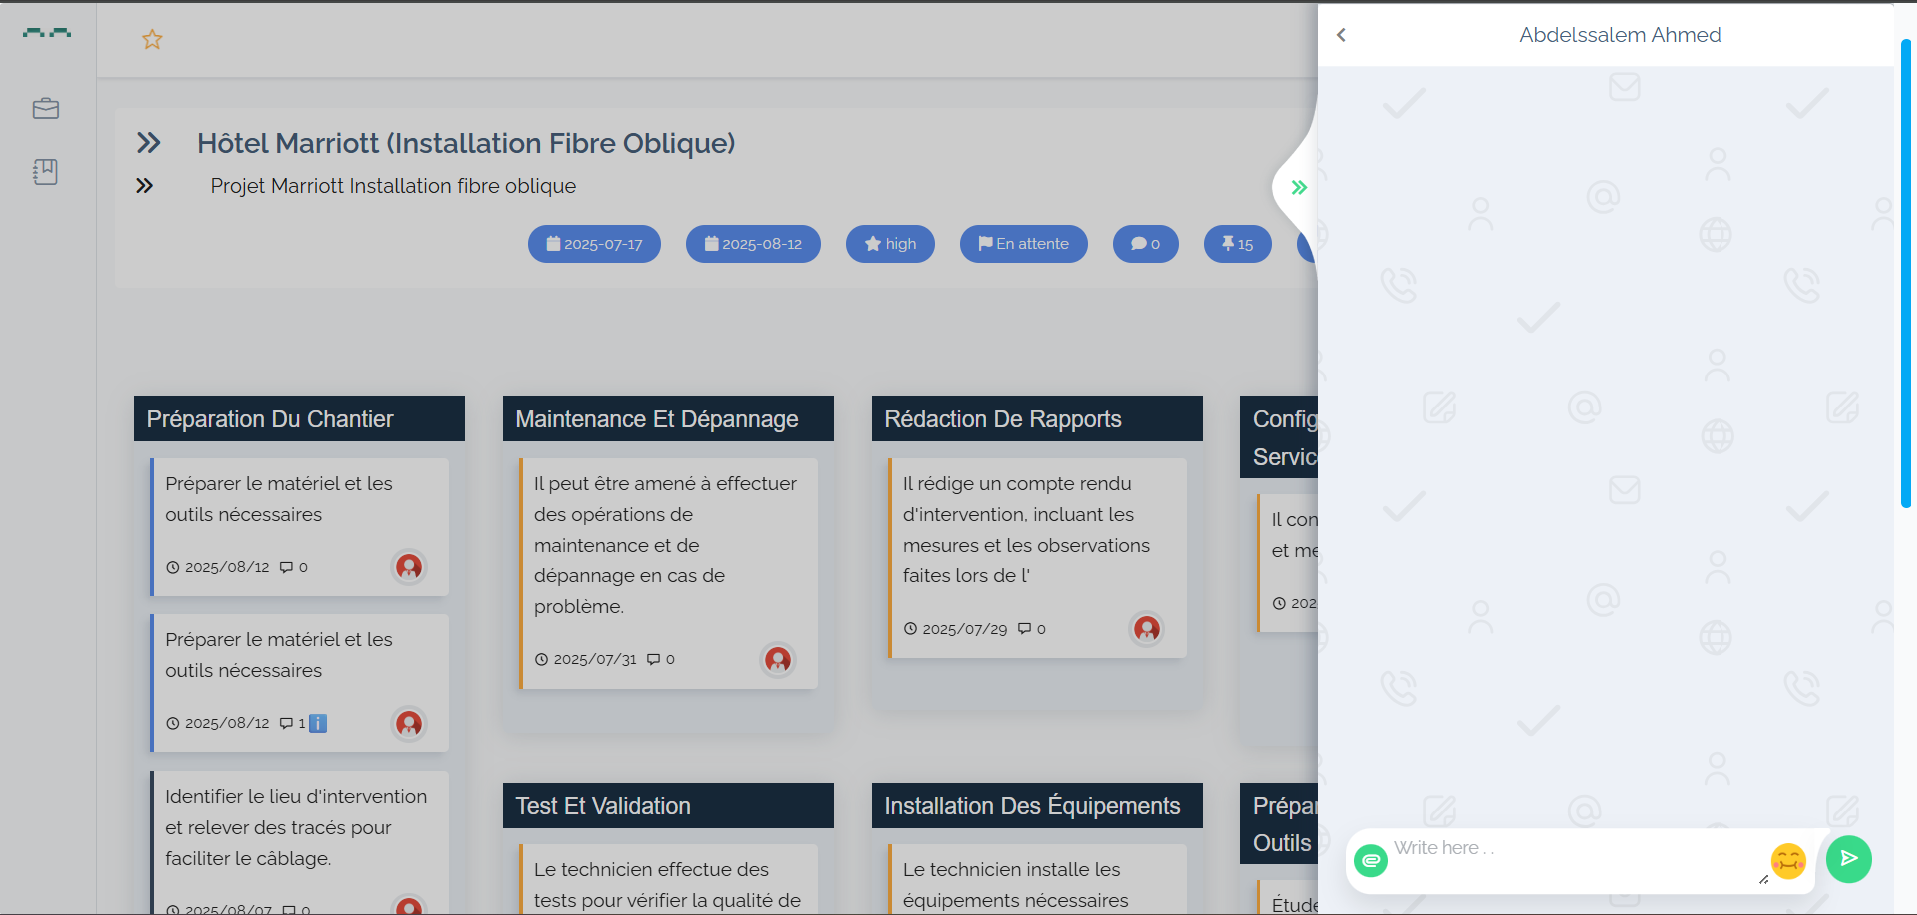Viewport: 1917px width, 915px height.
Task: Click the En attente status badge
Action: coord(1023,244)
